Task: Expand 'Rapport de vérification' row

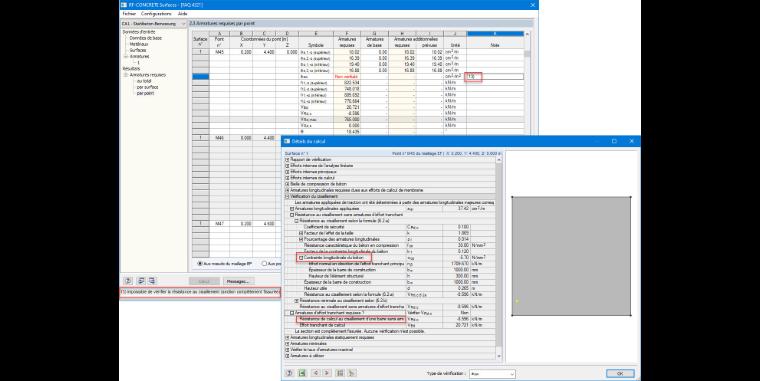Action: [287, 159]
